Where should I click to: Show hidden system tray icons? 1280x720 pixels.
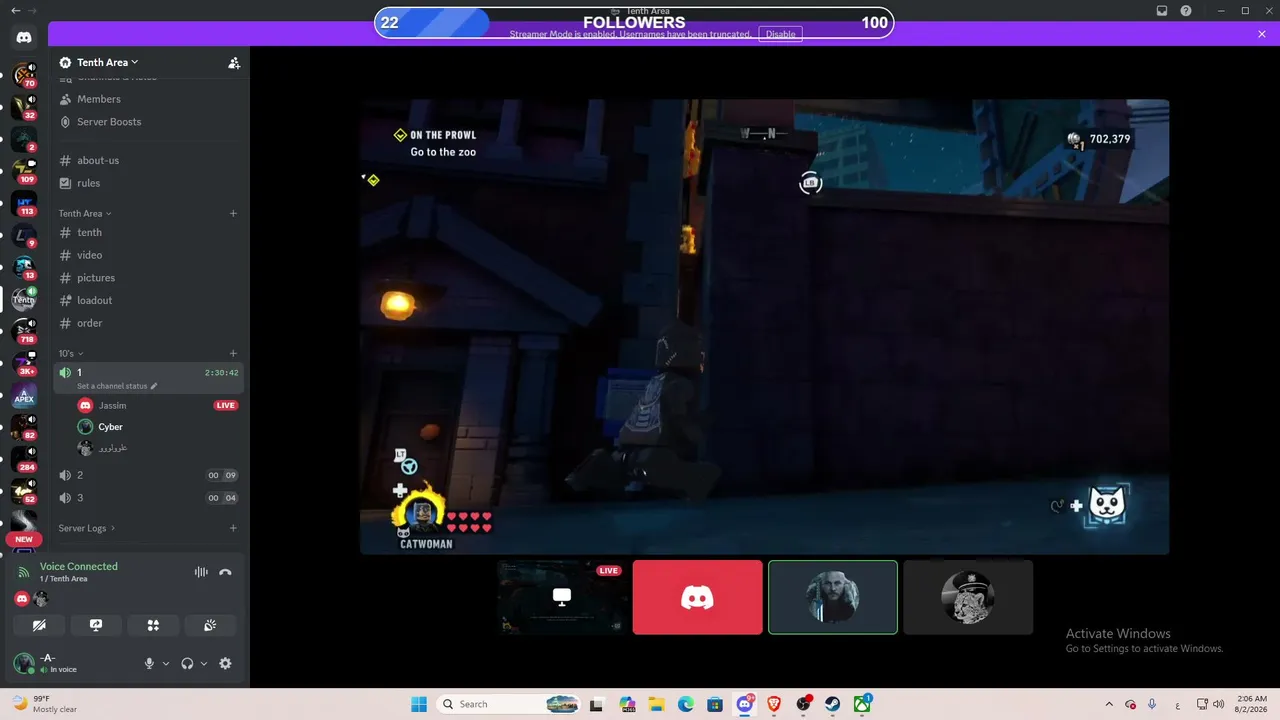point(1108,704)
